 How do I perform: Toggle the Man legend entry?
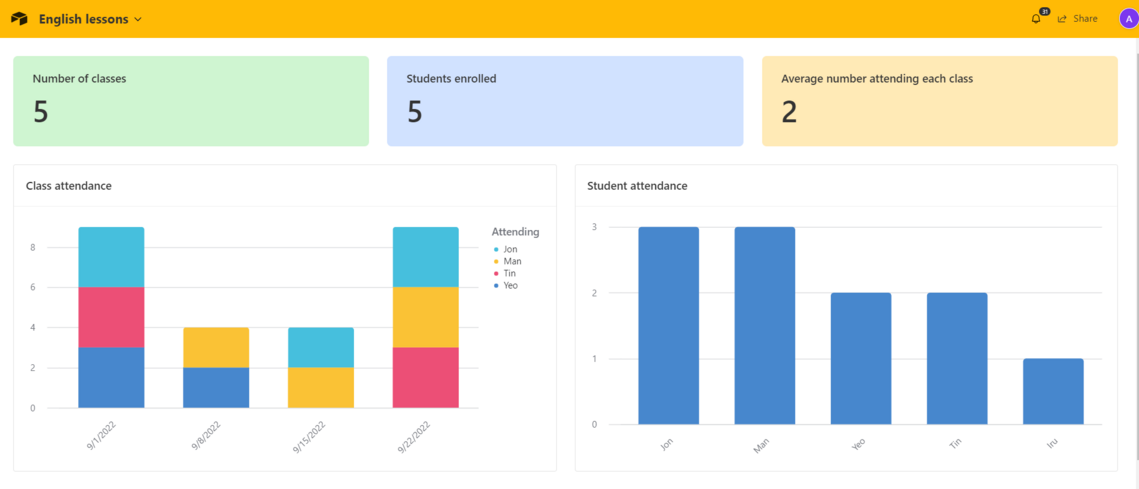tap(506, 262)
